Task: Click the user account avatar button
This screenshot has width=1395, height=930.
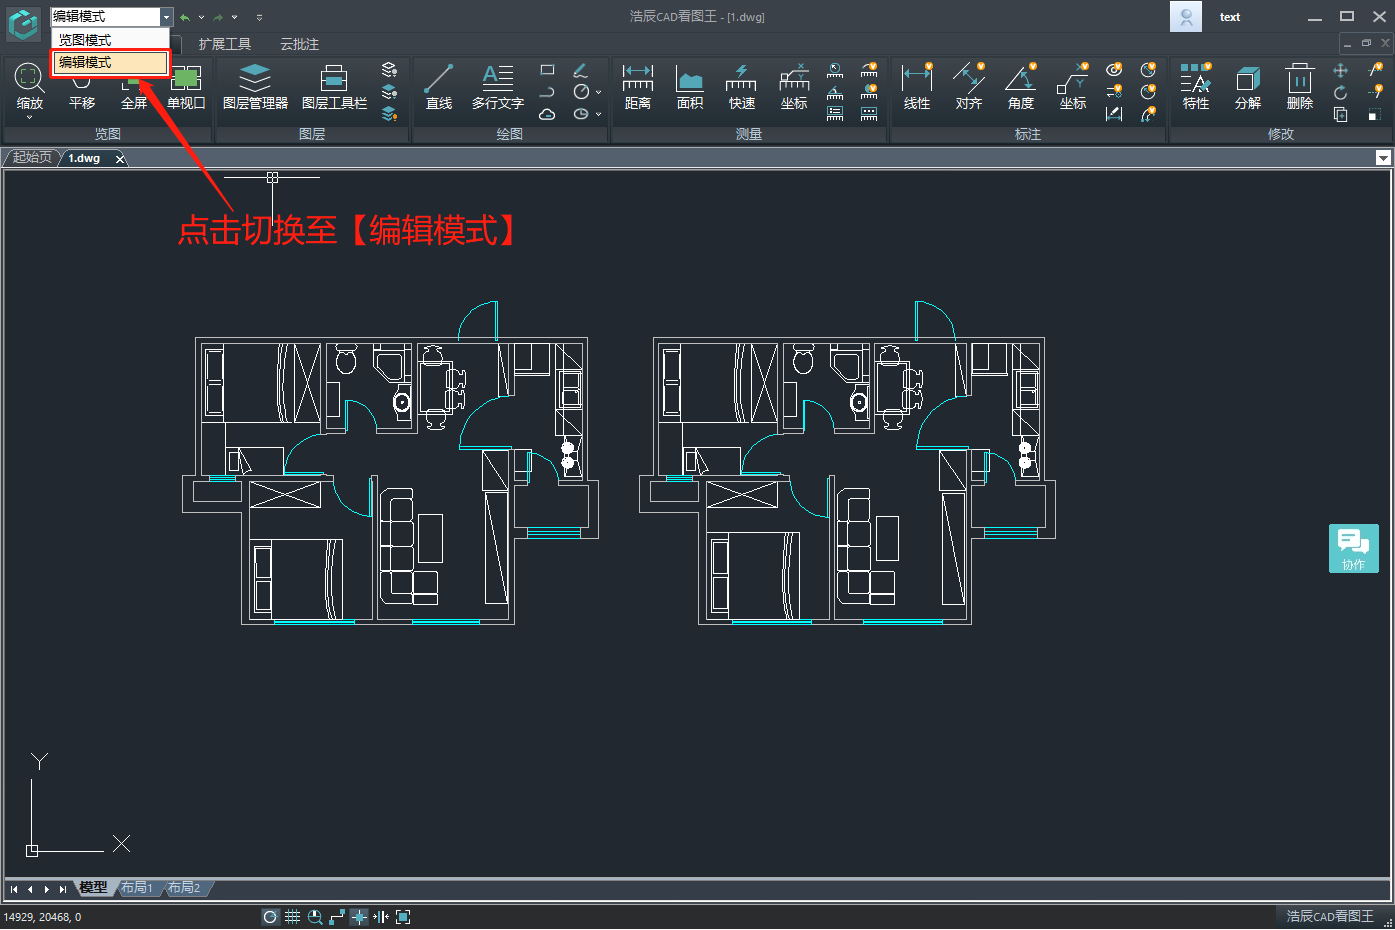Action: click(1185, 17)
